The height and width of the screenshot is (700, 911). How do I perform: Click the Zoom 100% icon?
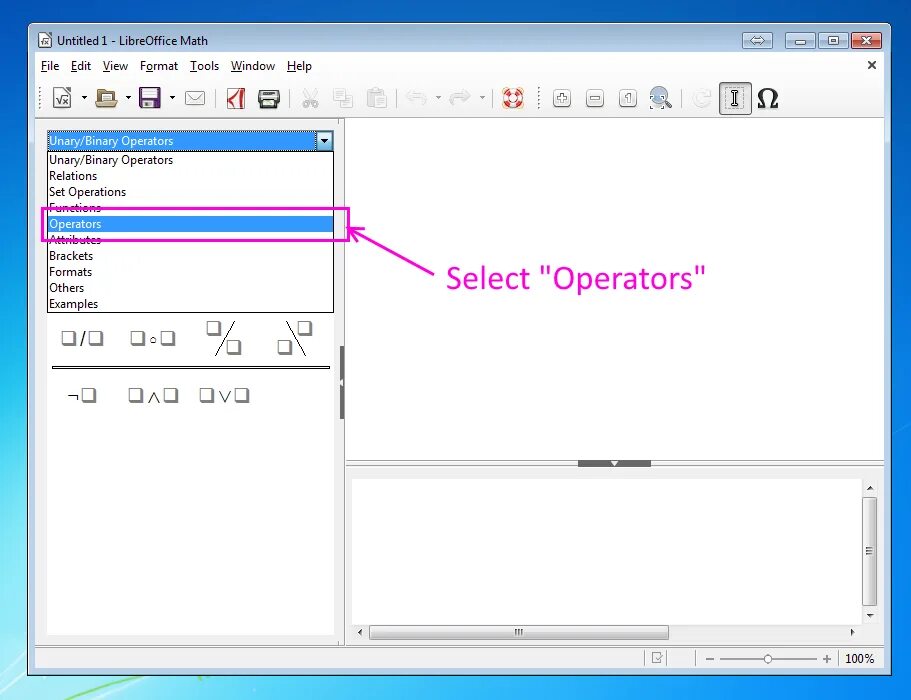[x=628, y=98]
